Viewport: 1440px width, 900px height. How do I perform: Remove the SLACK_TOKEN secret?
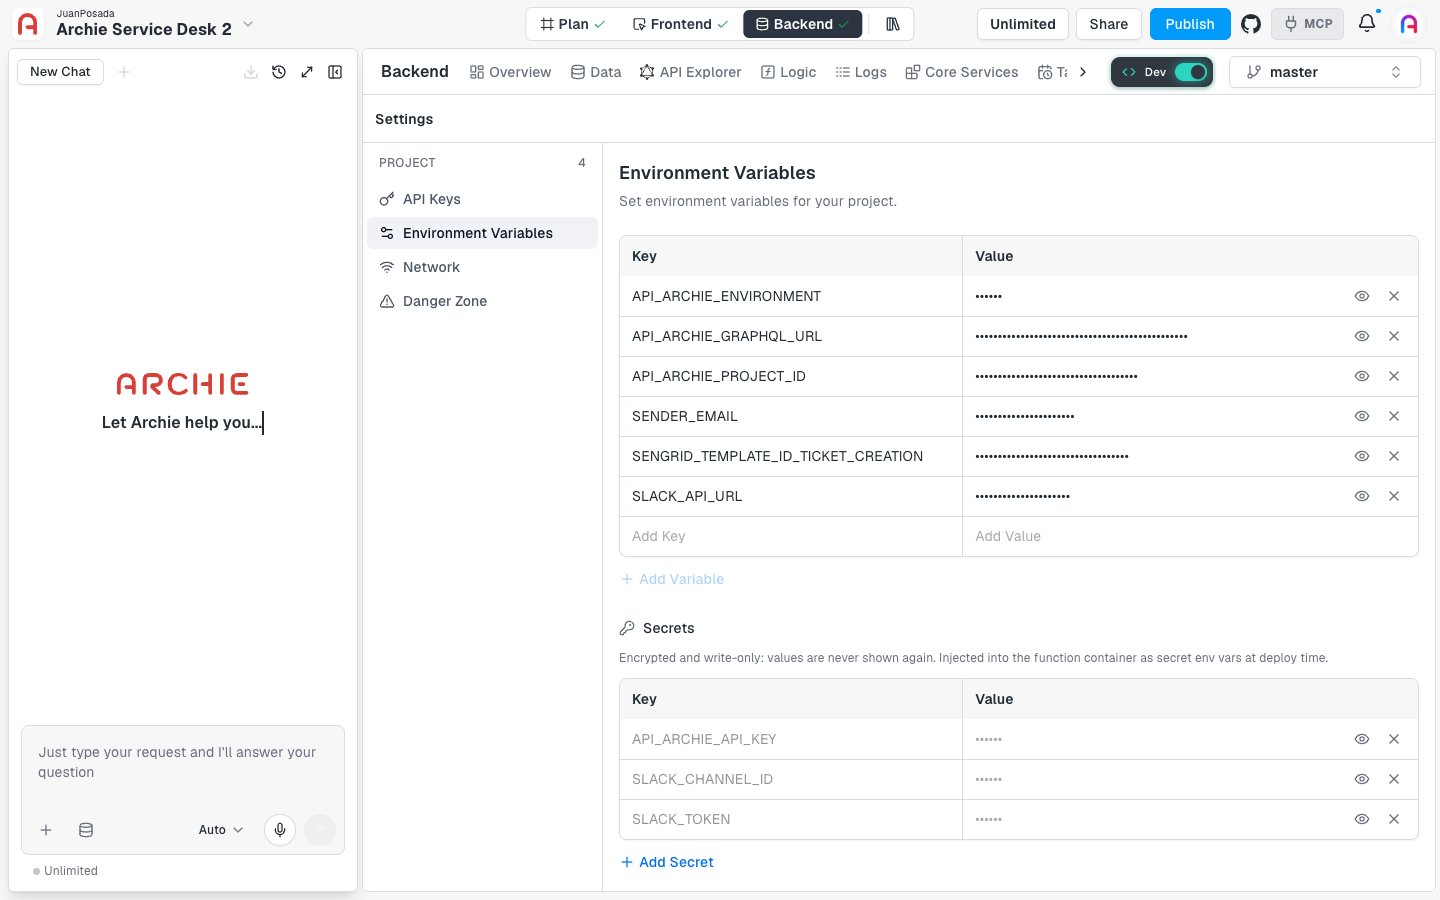click(1394, 819)
